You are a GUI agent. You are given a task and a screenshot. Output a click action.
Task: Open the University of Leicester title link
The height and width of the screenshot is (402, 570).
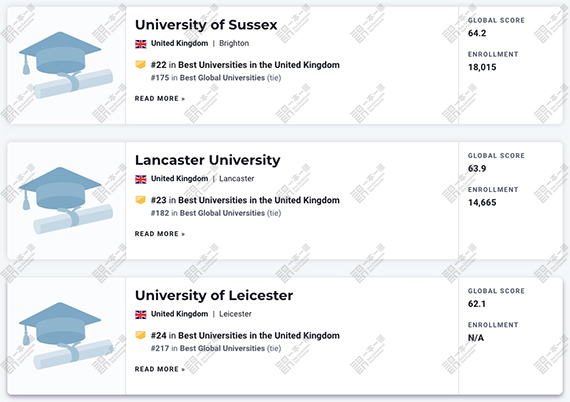214,295
